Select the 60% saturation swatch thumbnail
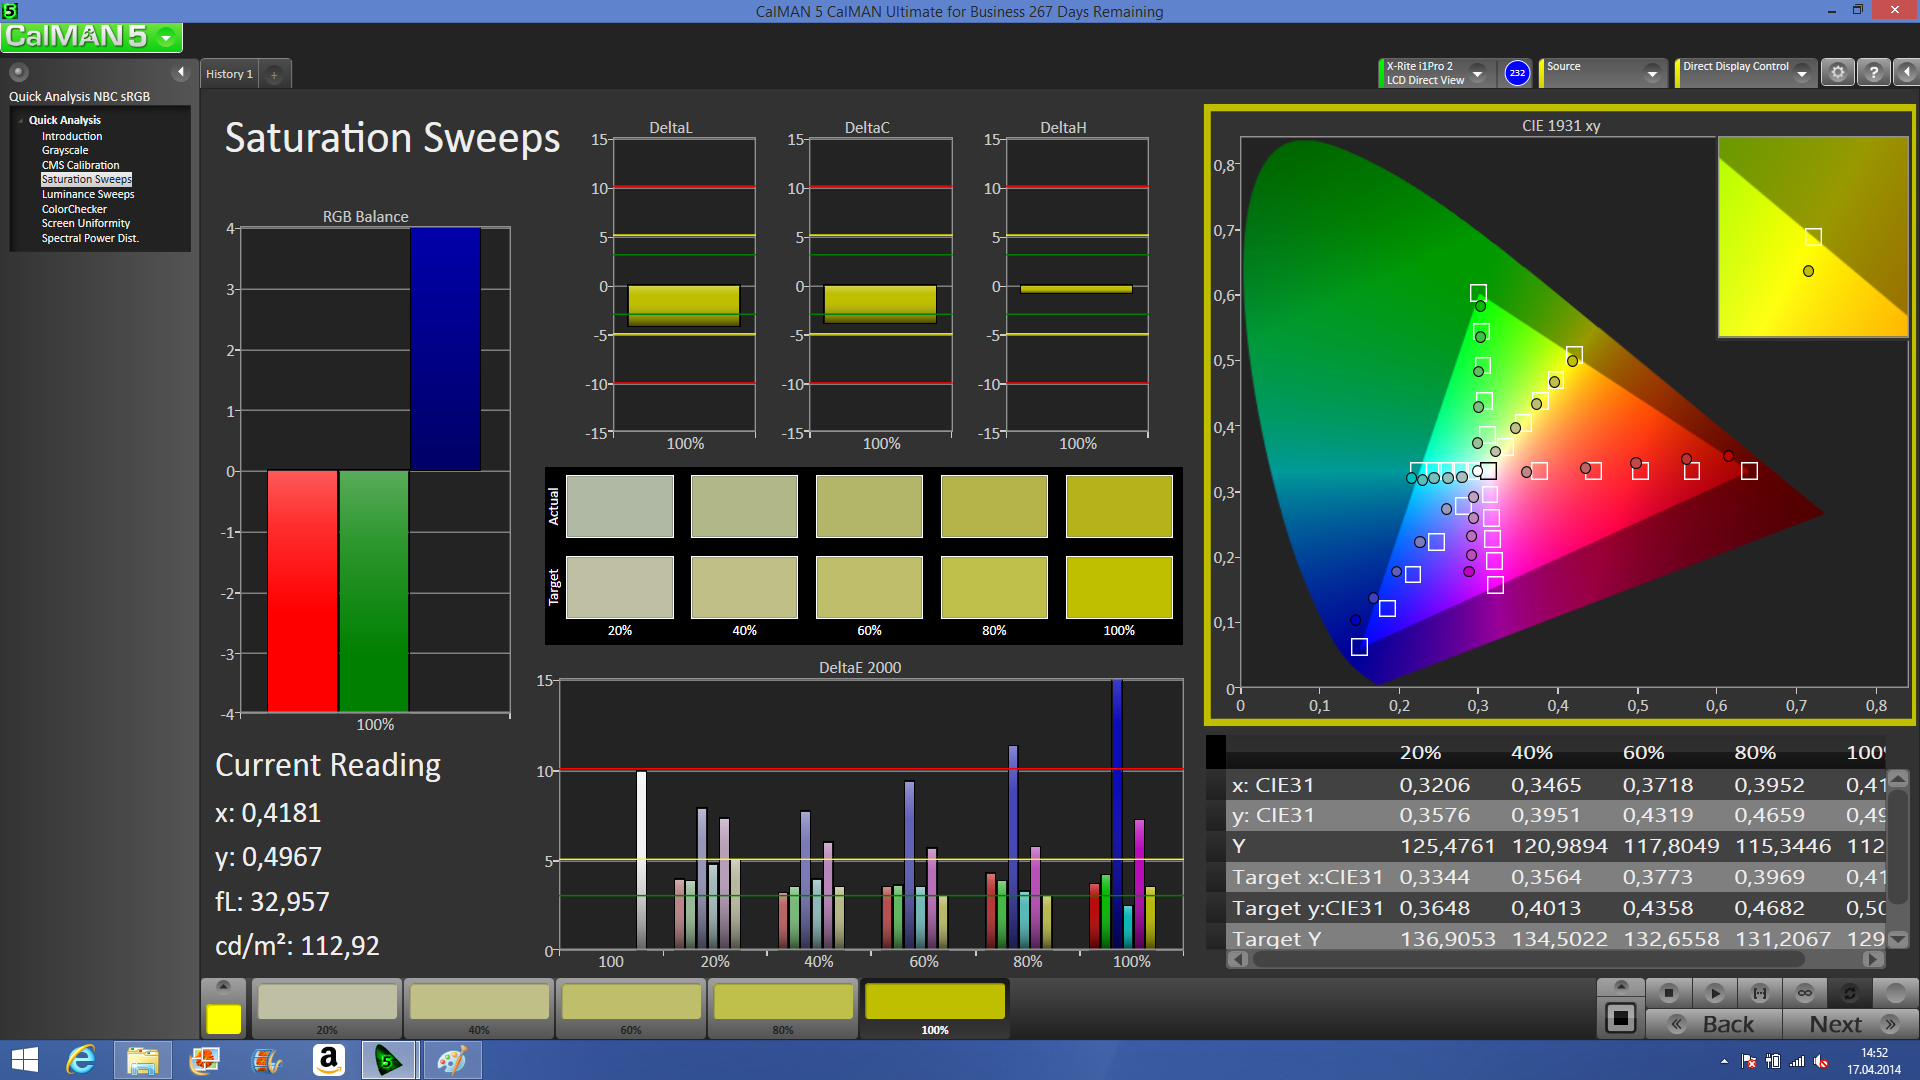 [631, 1003]
